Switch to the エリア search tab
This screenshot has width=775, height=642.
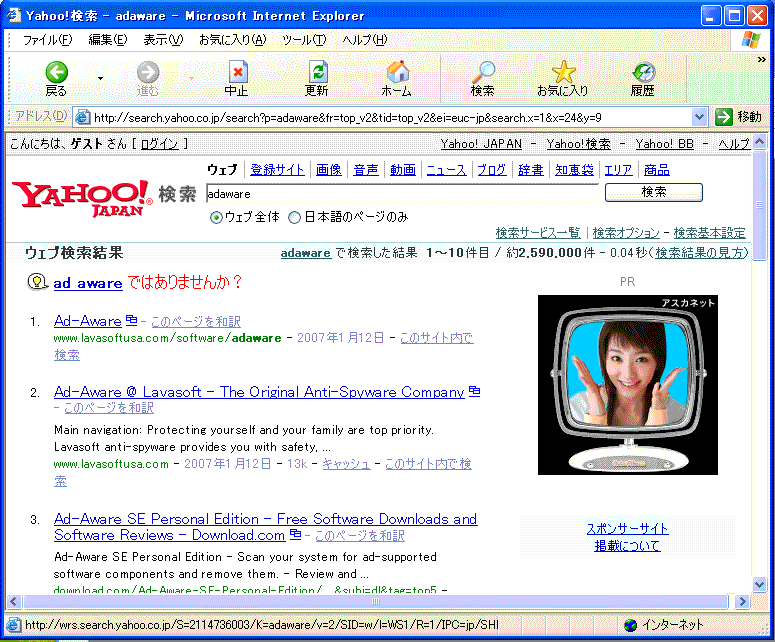(618, 170)
